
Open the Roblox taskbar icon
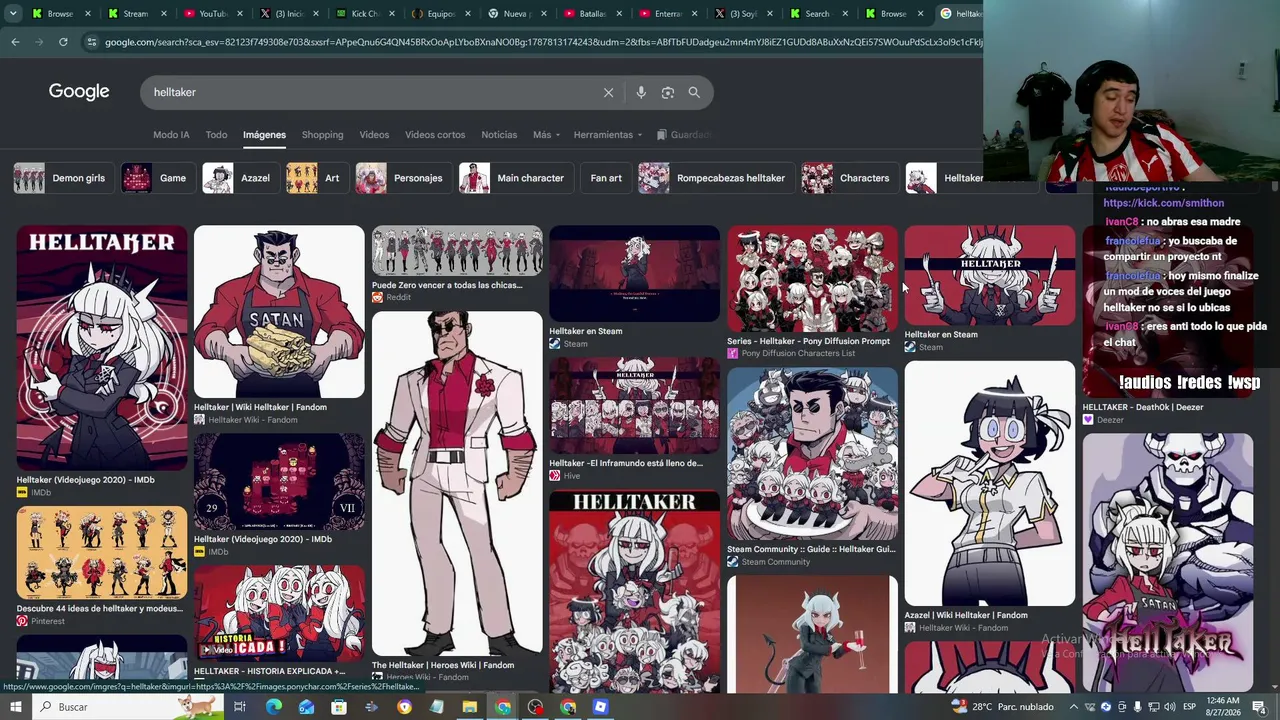point(600,707)
